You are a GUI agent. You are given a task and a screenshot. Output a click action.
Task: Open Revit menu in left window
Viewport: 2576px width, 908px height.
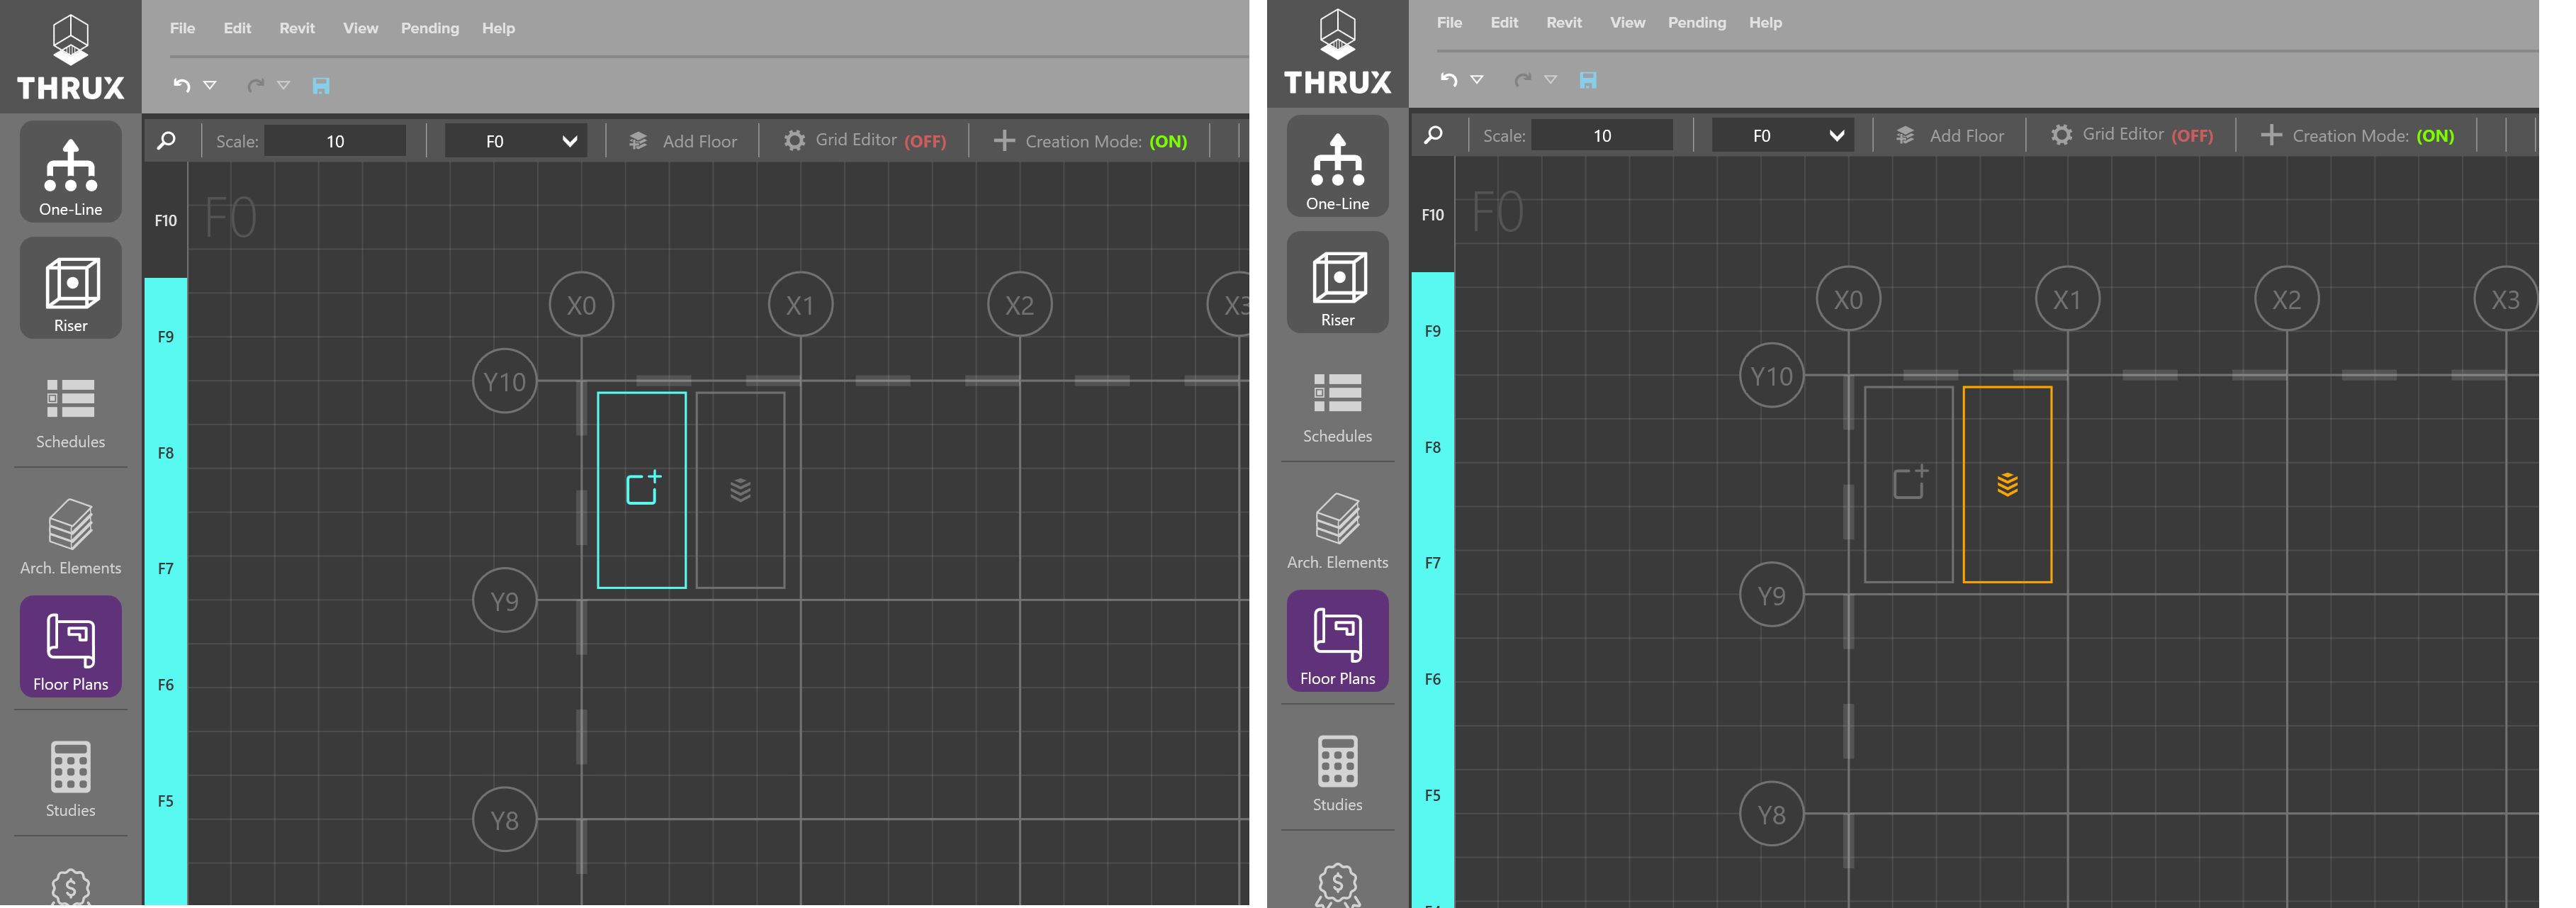[x=297, y=28]
